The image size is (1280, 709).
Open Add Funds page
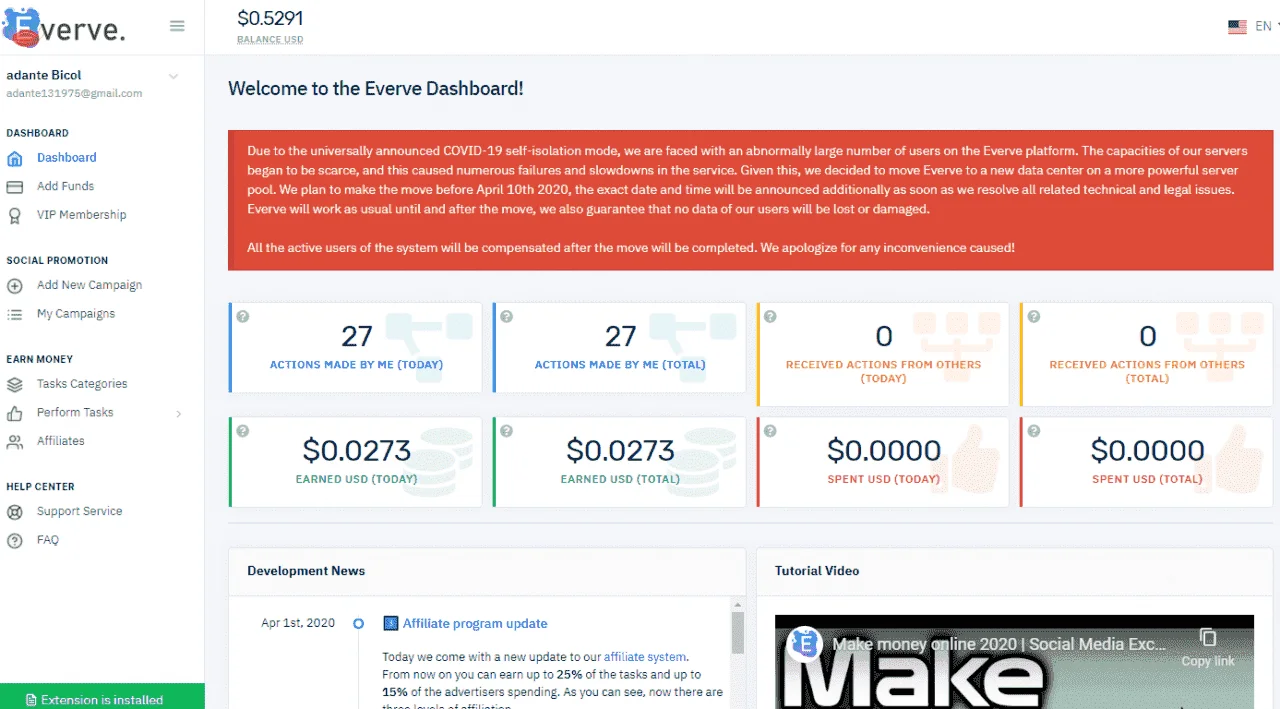click(65, 186)
